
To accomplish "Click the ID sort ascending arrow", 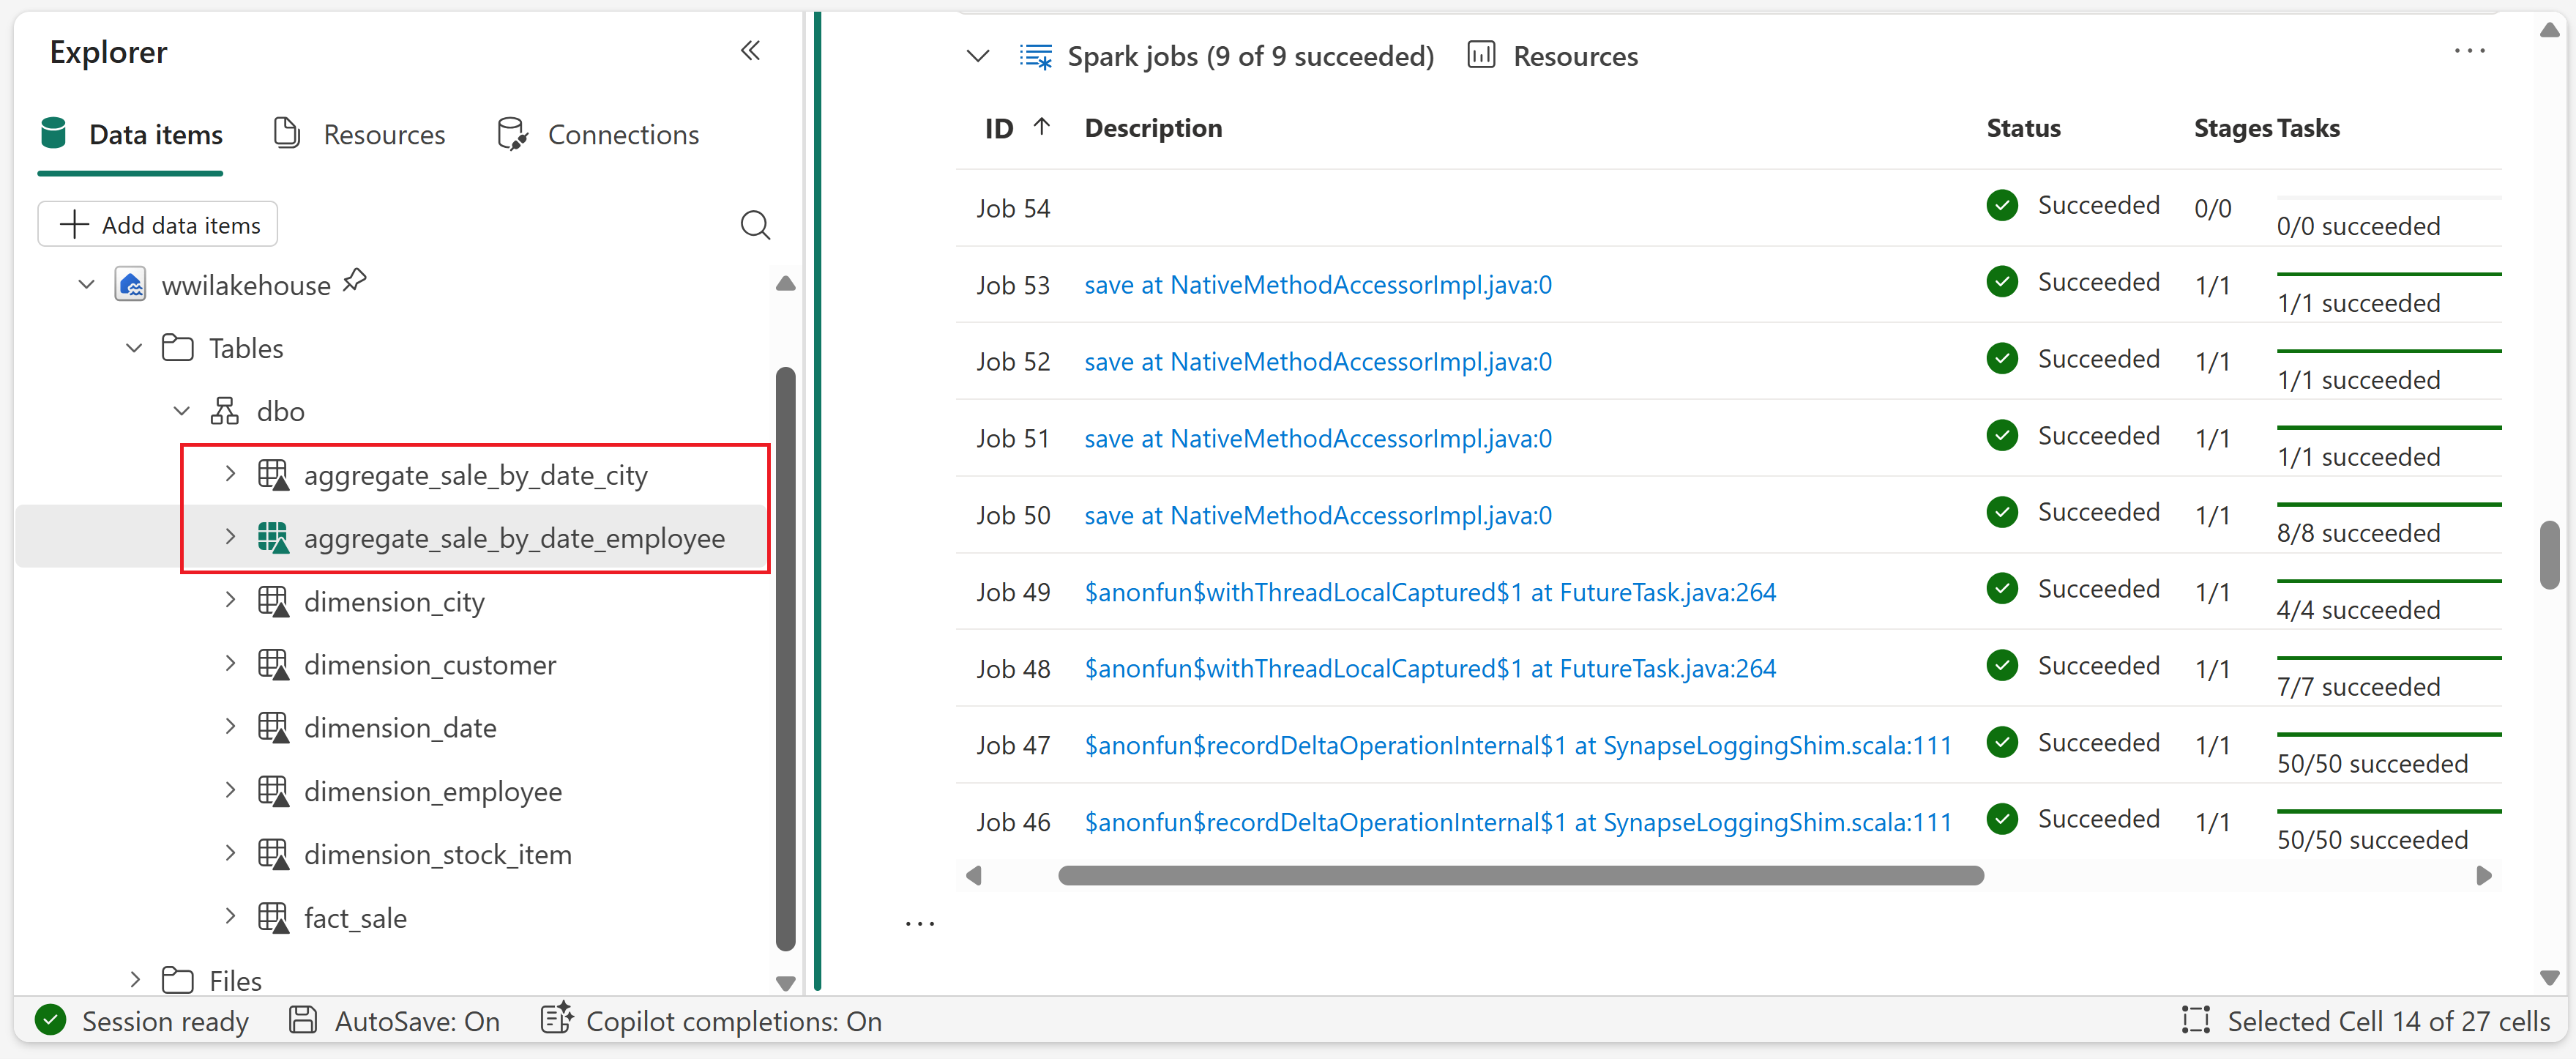I will tap(1041, 127).
